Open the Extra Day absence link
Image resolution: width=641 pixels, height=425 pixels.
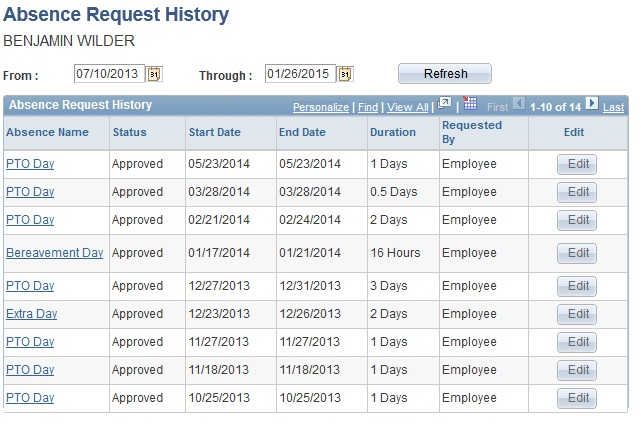(31, 314)
